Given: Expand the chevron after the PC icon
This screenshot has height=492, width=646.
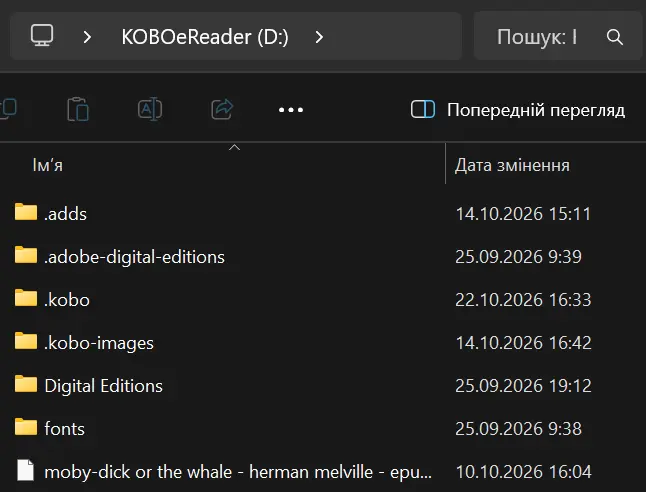Looking at the screenshot, I should point(87,37).
